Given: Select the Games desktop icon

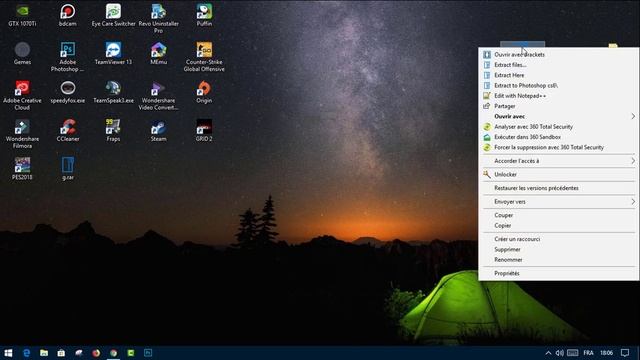Looking at the screenshot, I should (x=22, y=53).
